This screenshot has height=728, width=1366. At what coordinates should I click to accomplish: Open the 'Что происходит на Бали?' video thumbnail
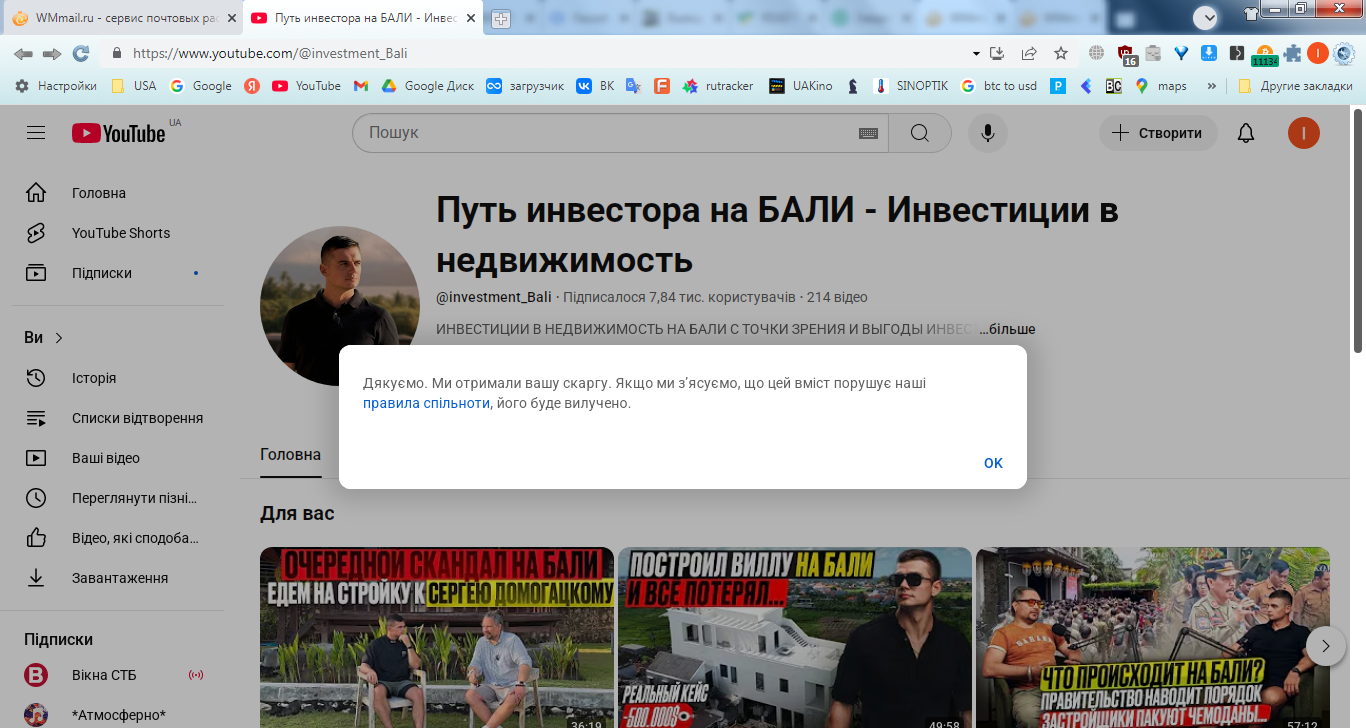[1153, 638]
